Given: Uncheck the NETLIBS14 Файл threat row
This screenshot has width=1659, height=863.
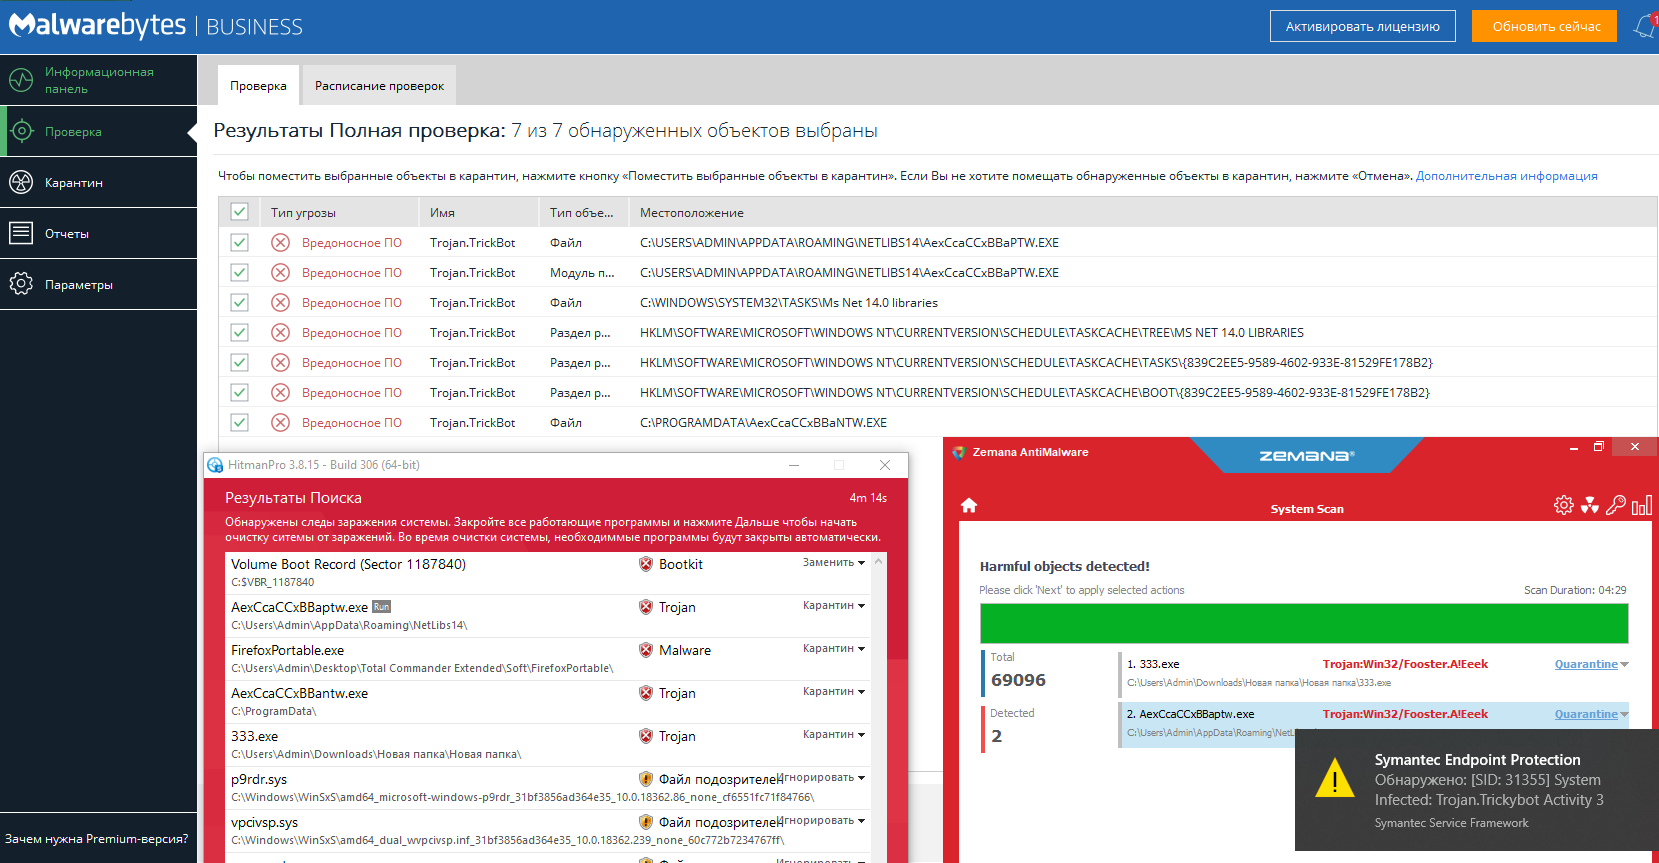Looking at the screenshot, I should point(239,242).
